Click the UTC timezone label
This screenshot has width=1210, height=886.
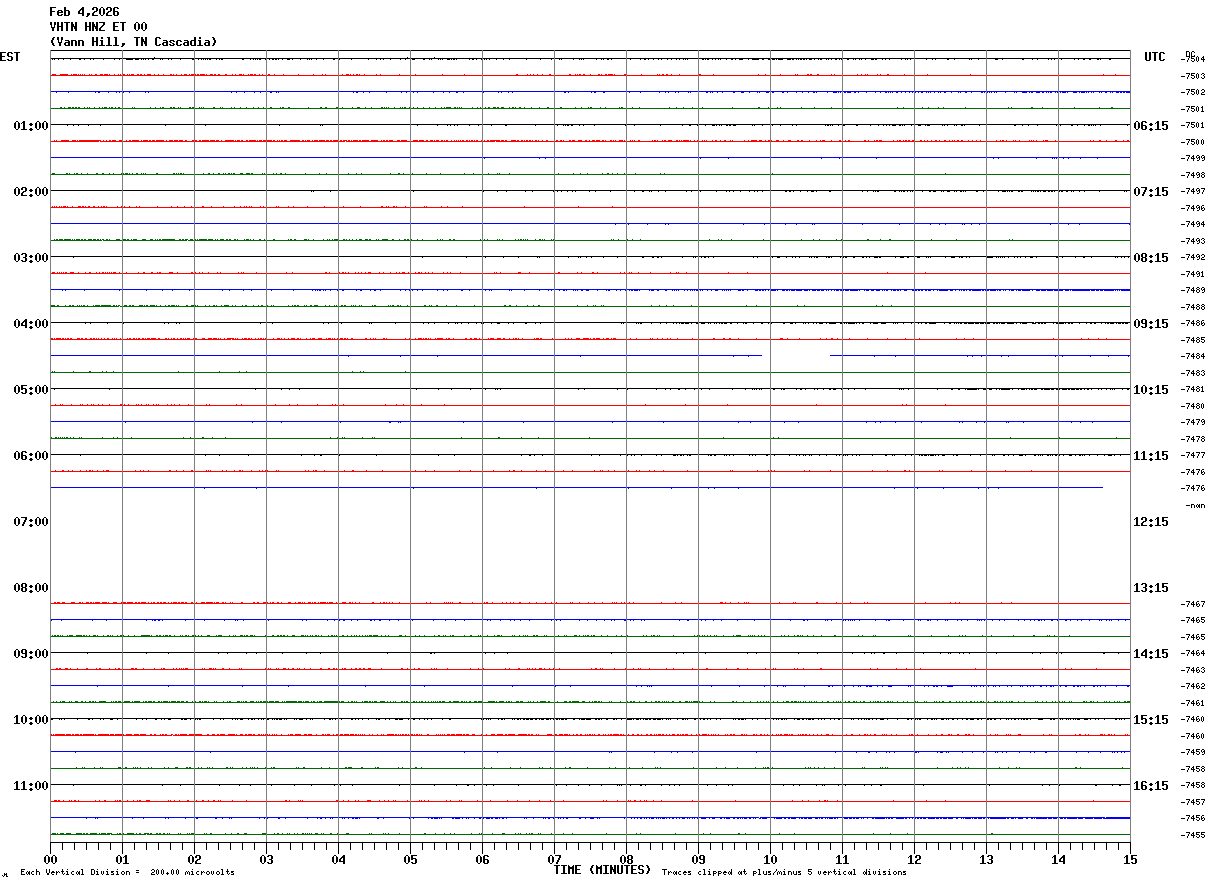pos(1154,57)
